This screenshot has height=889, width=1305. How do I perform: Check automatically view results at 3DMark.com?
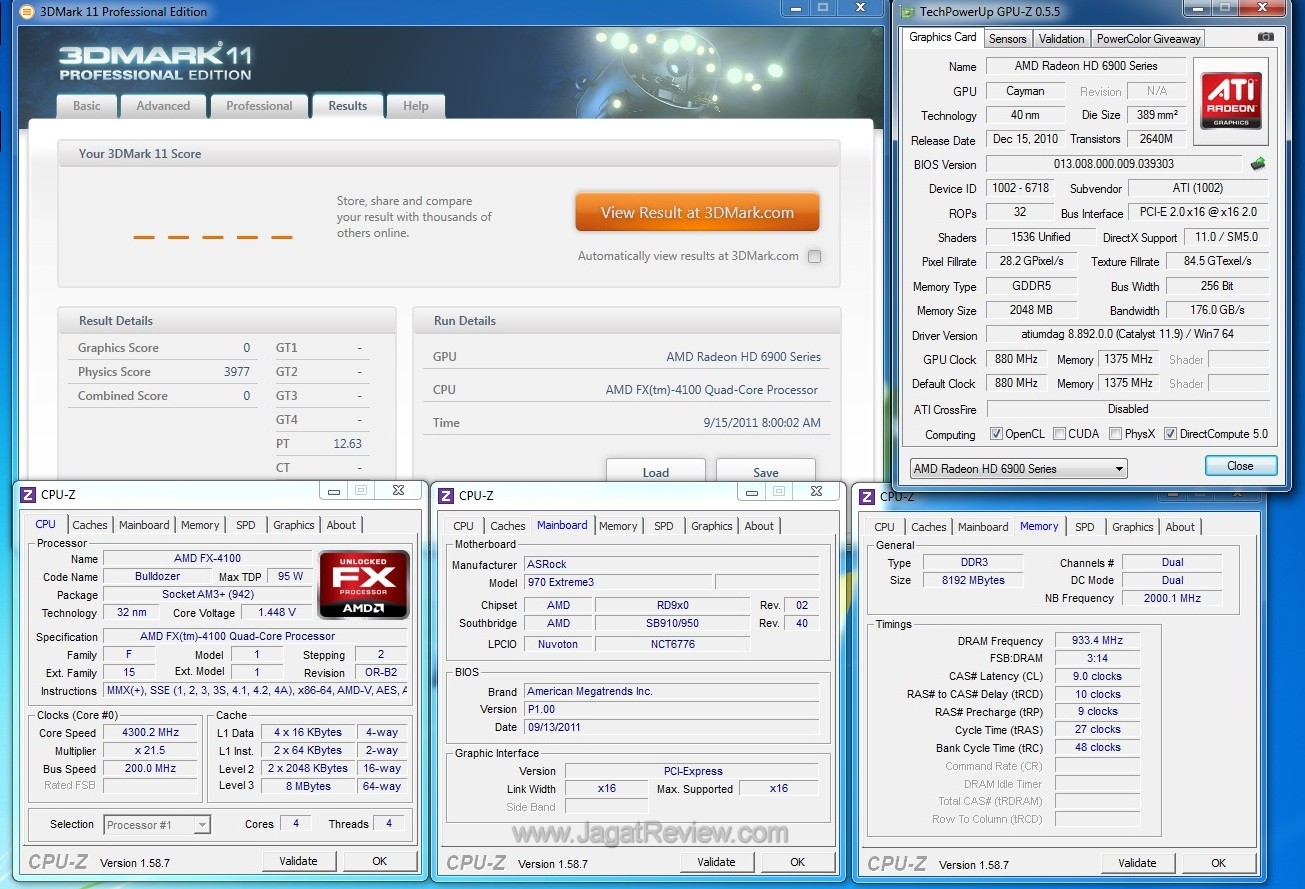coord(814,256)
